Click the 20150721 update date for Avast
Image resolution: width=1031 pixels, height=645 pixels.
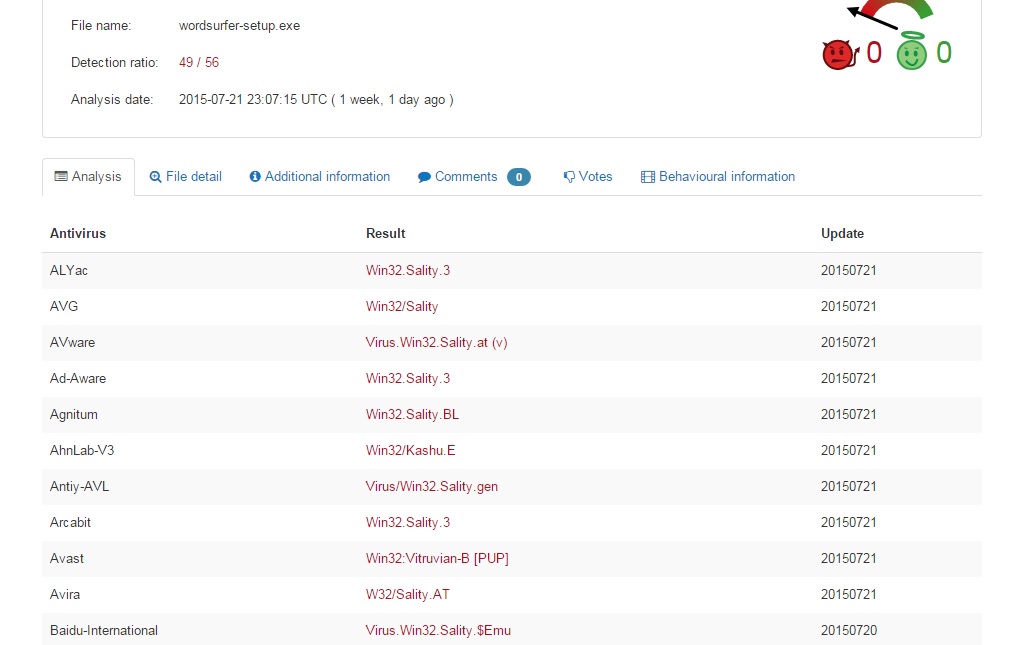849,559
